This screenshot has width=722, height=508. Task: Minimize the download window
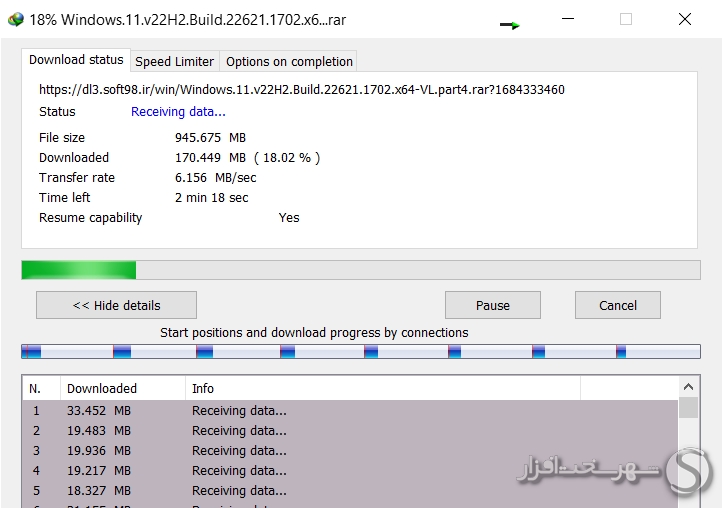click(x=568, y=19)
